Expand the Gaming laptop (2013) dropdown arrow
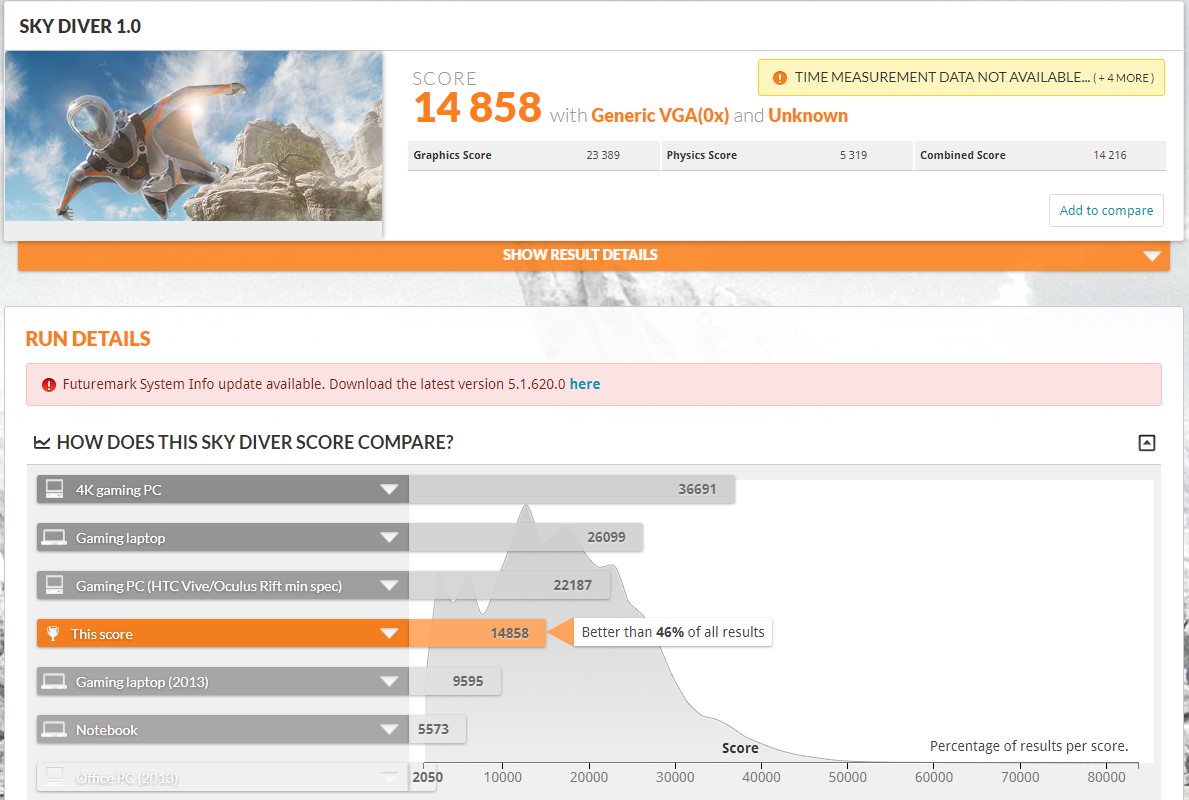1189x800 pixels. [389, 682]
